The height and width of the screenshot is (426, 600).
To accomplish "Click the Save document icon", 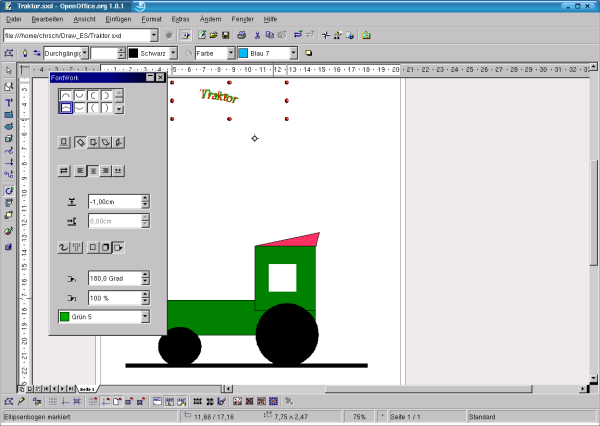I will click(x=227, y=35).
